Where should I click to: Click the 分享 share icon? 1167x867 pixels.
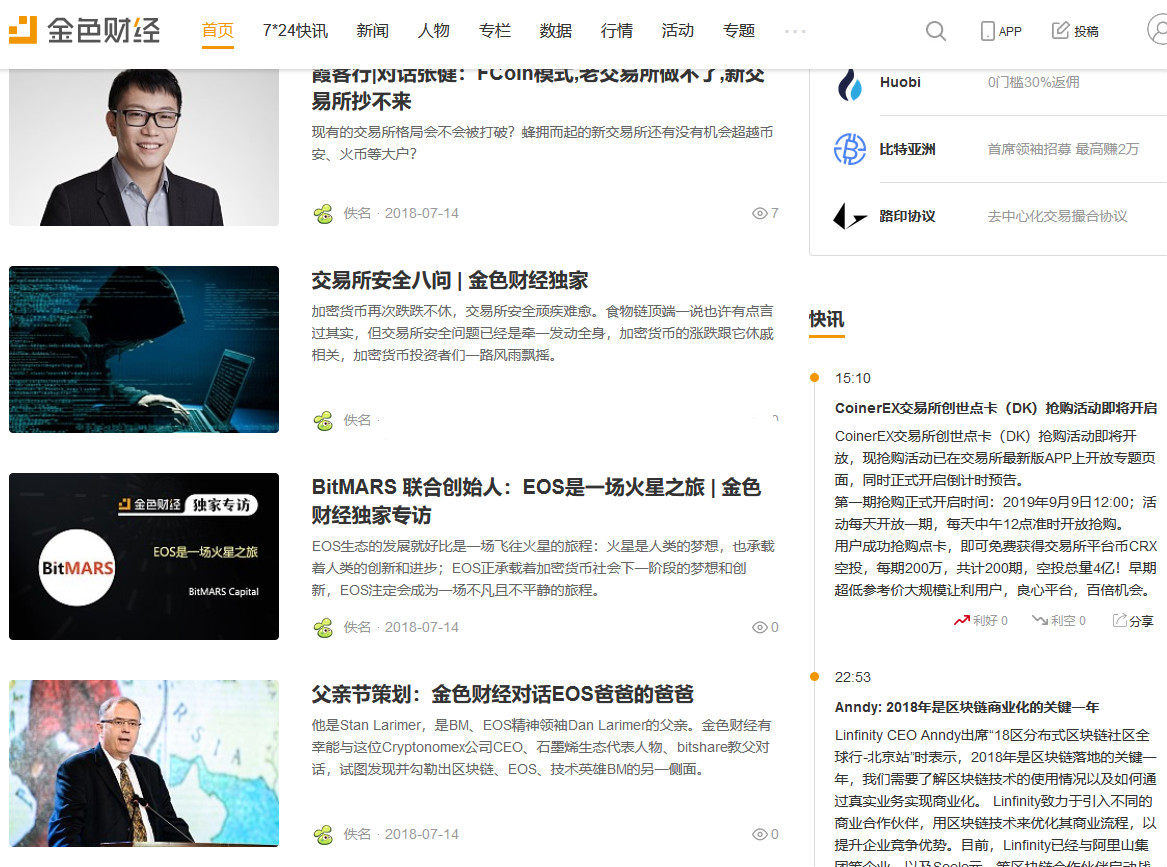(x=1119, y=620)
